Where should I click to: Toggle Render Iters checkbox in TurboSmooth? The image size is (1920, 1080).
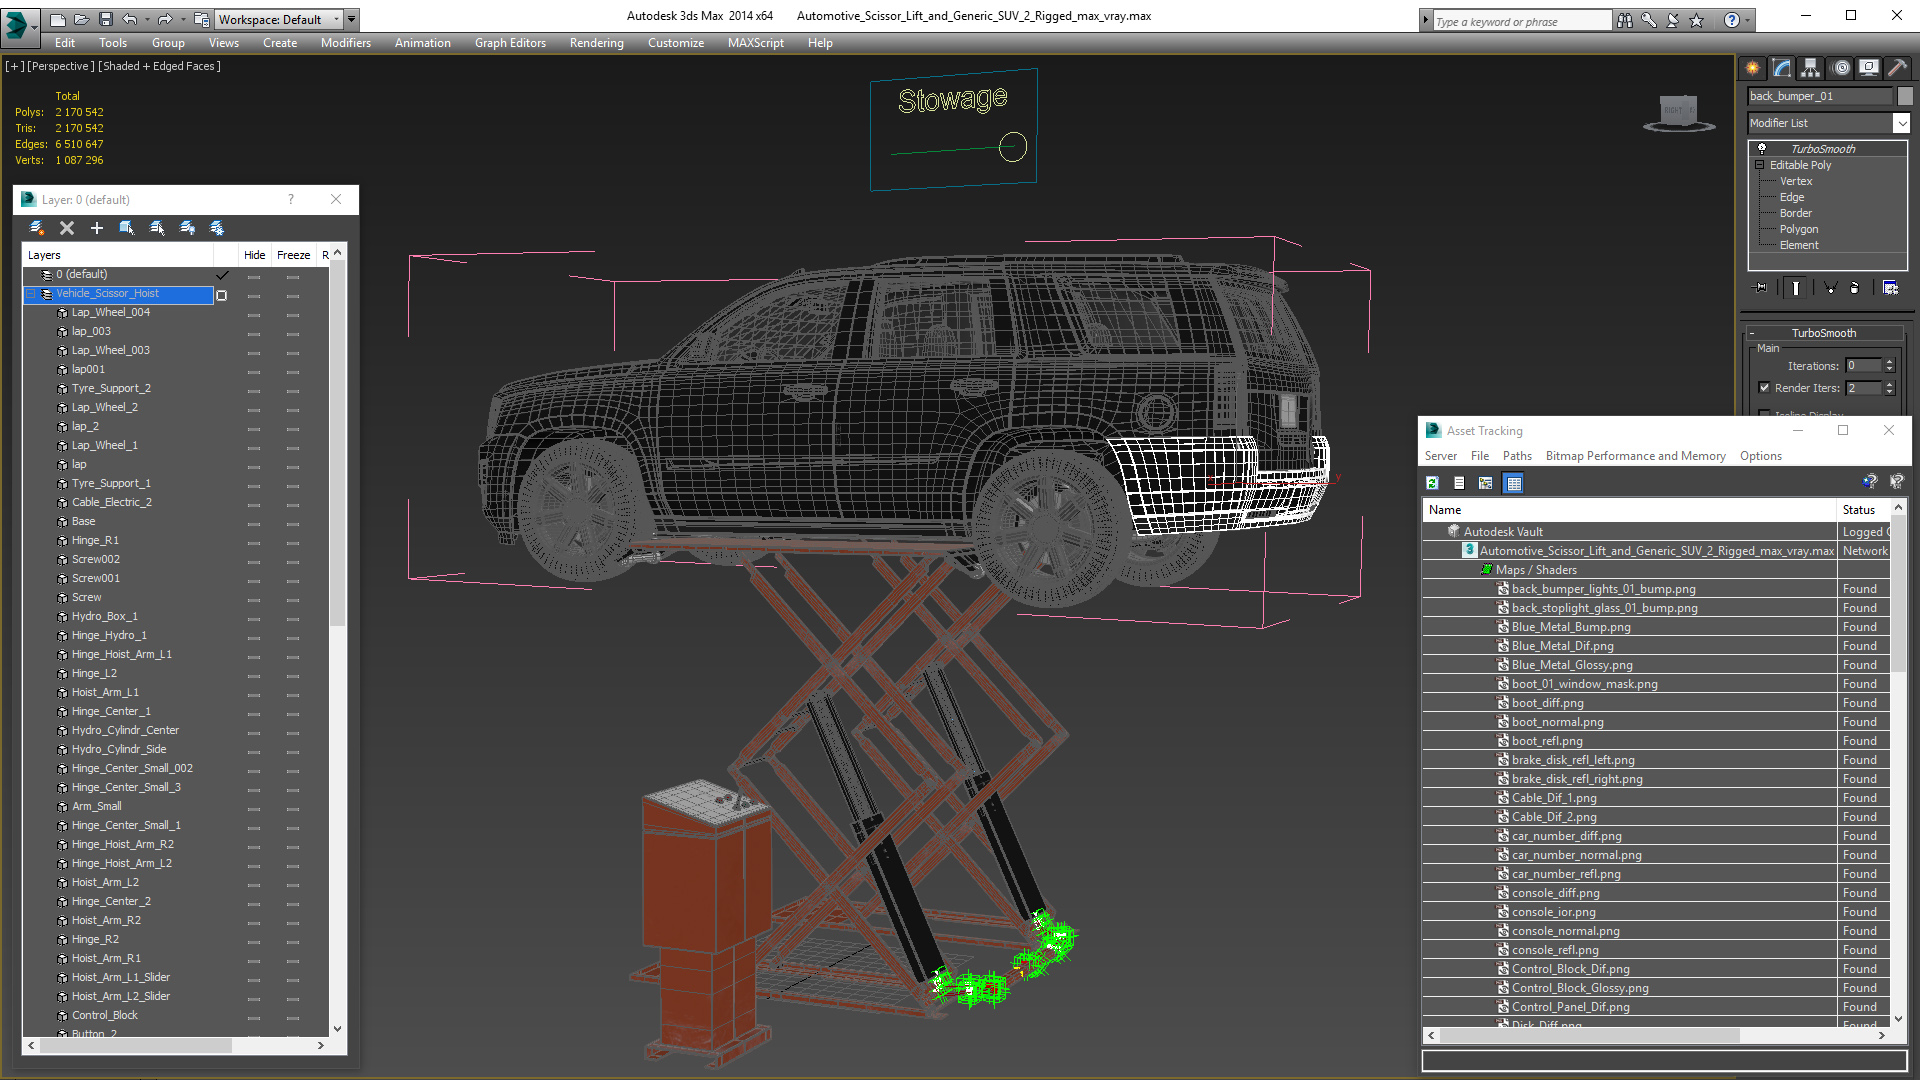pyautogui.click(x=1765, y=388)
